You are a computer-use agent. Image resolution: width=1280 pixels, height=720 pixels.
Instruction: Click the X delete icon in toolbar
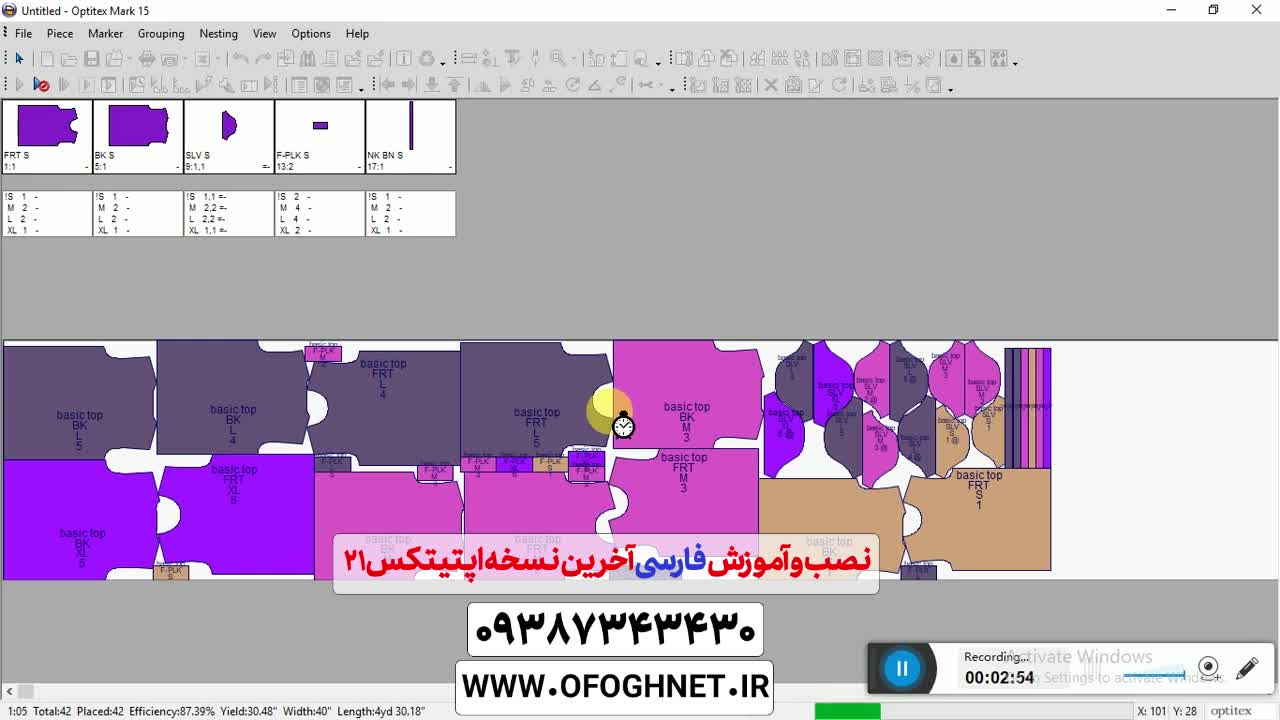tap(771, 85)
